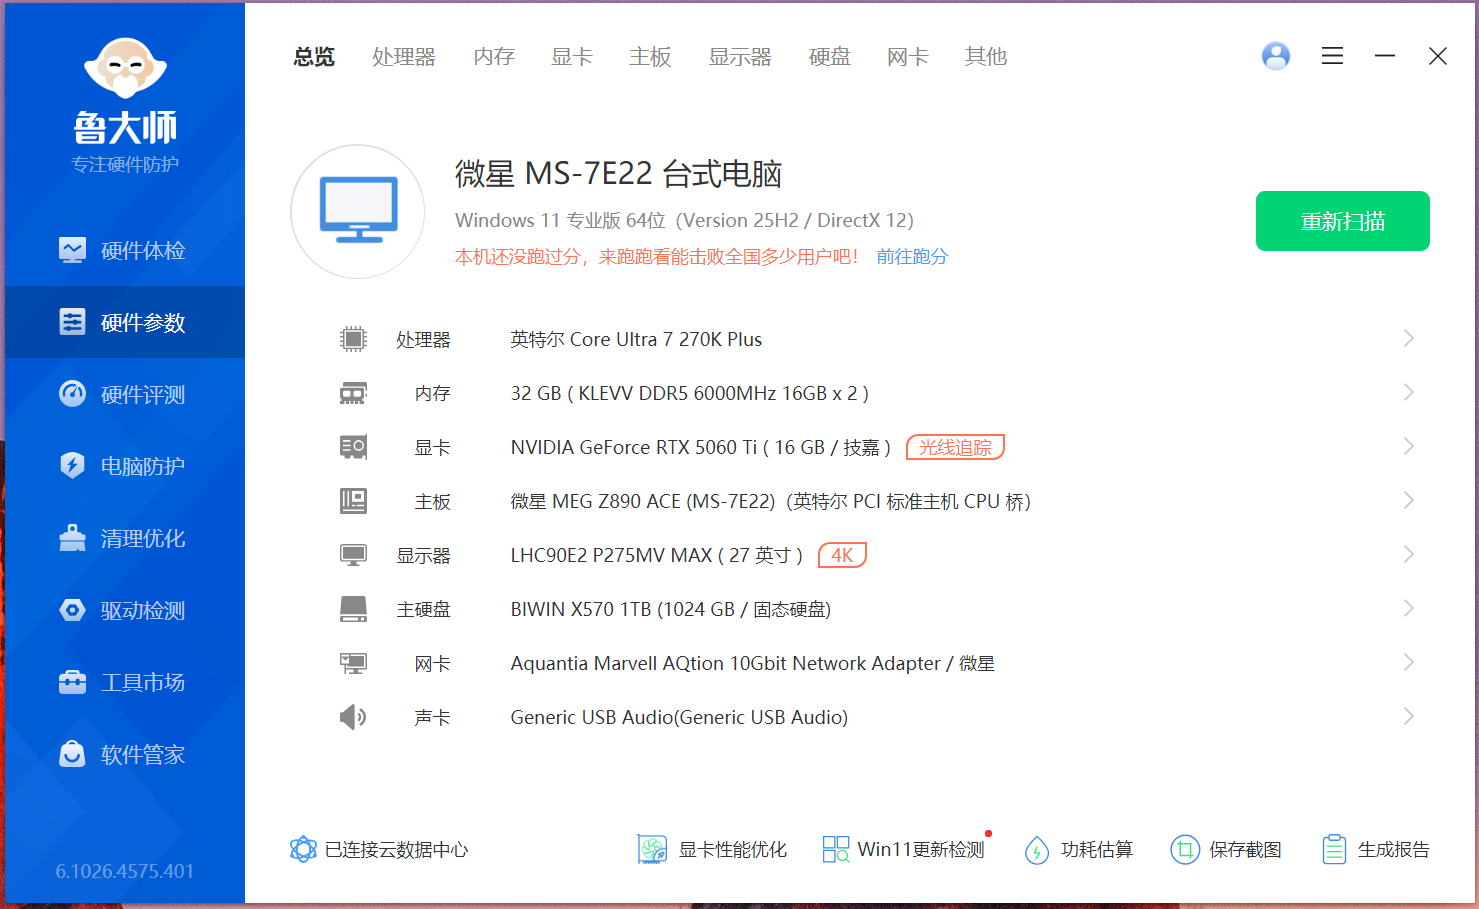Click the 清理优化 broom icon
This screenshot has height=909, width=1479.
(72, 538)
